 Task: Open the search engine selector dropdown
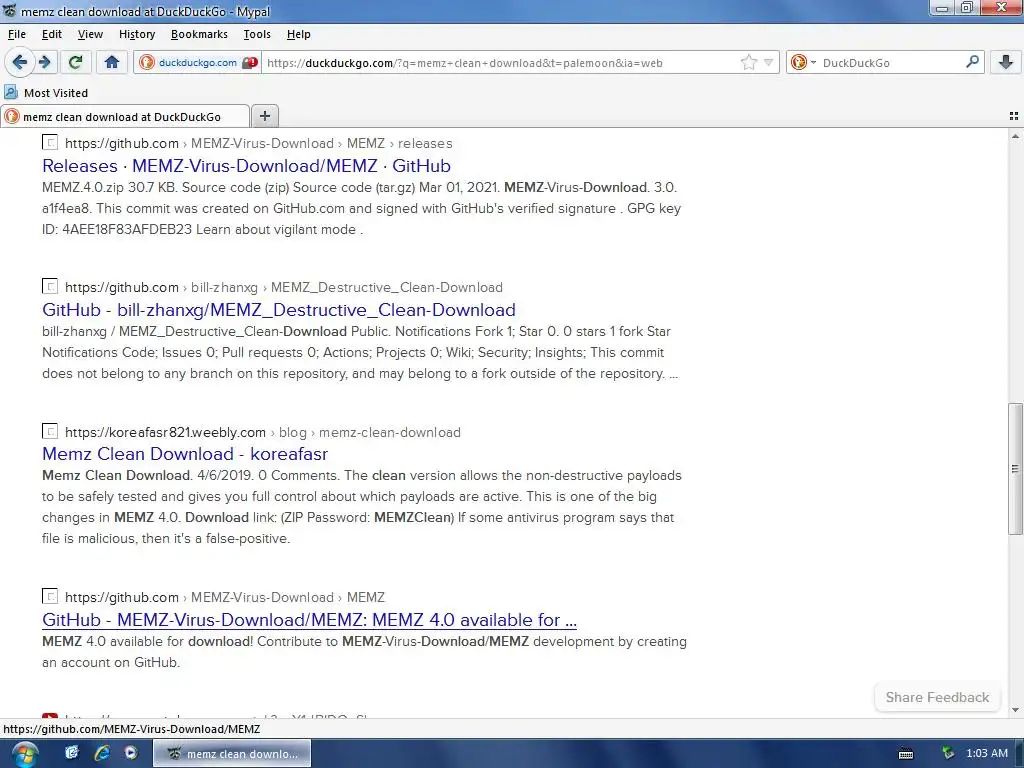click(x=803, y=63)
